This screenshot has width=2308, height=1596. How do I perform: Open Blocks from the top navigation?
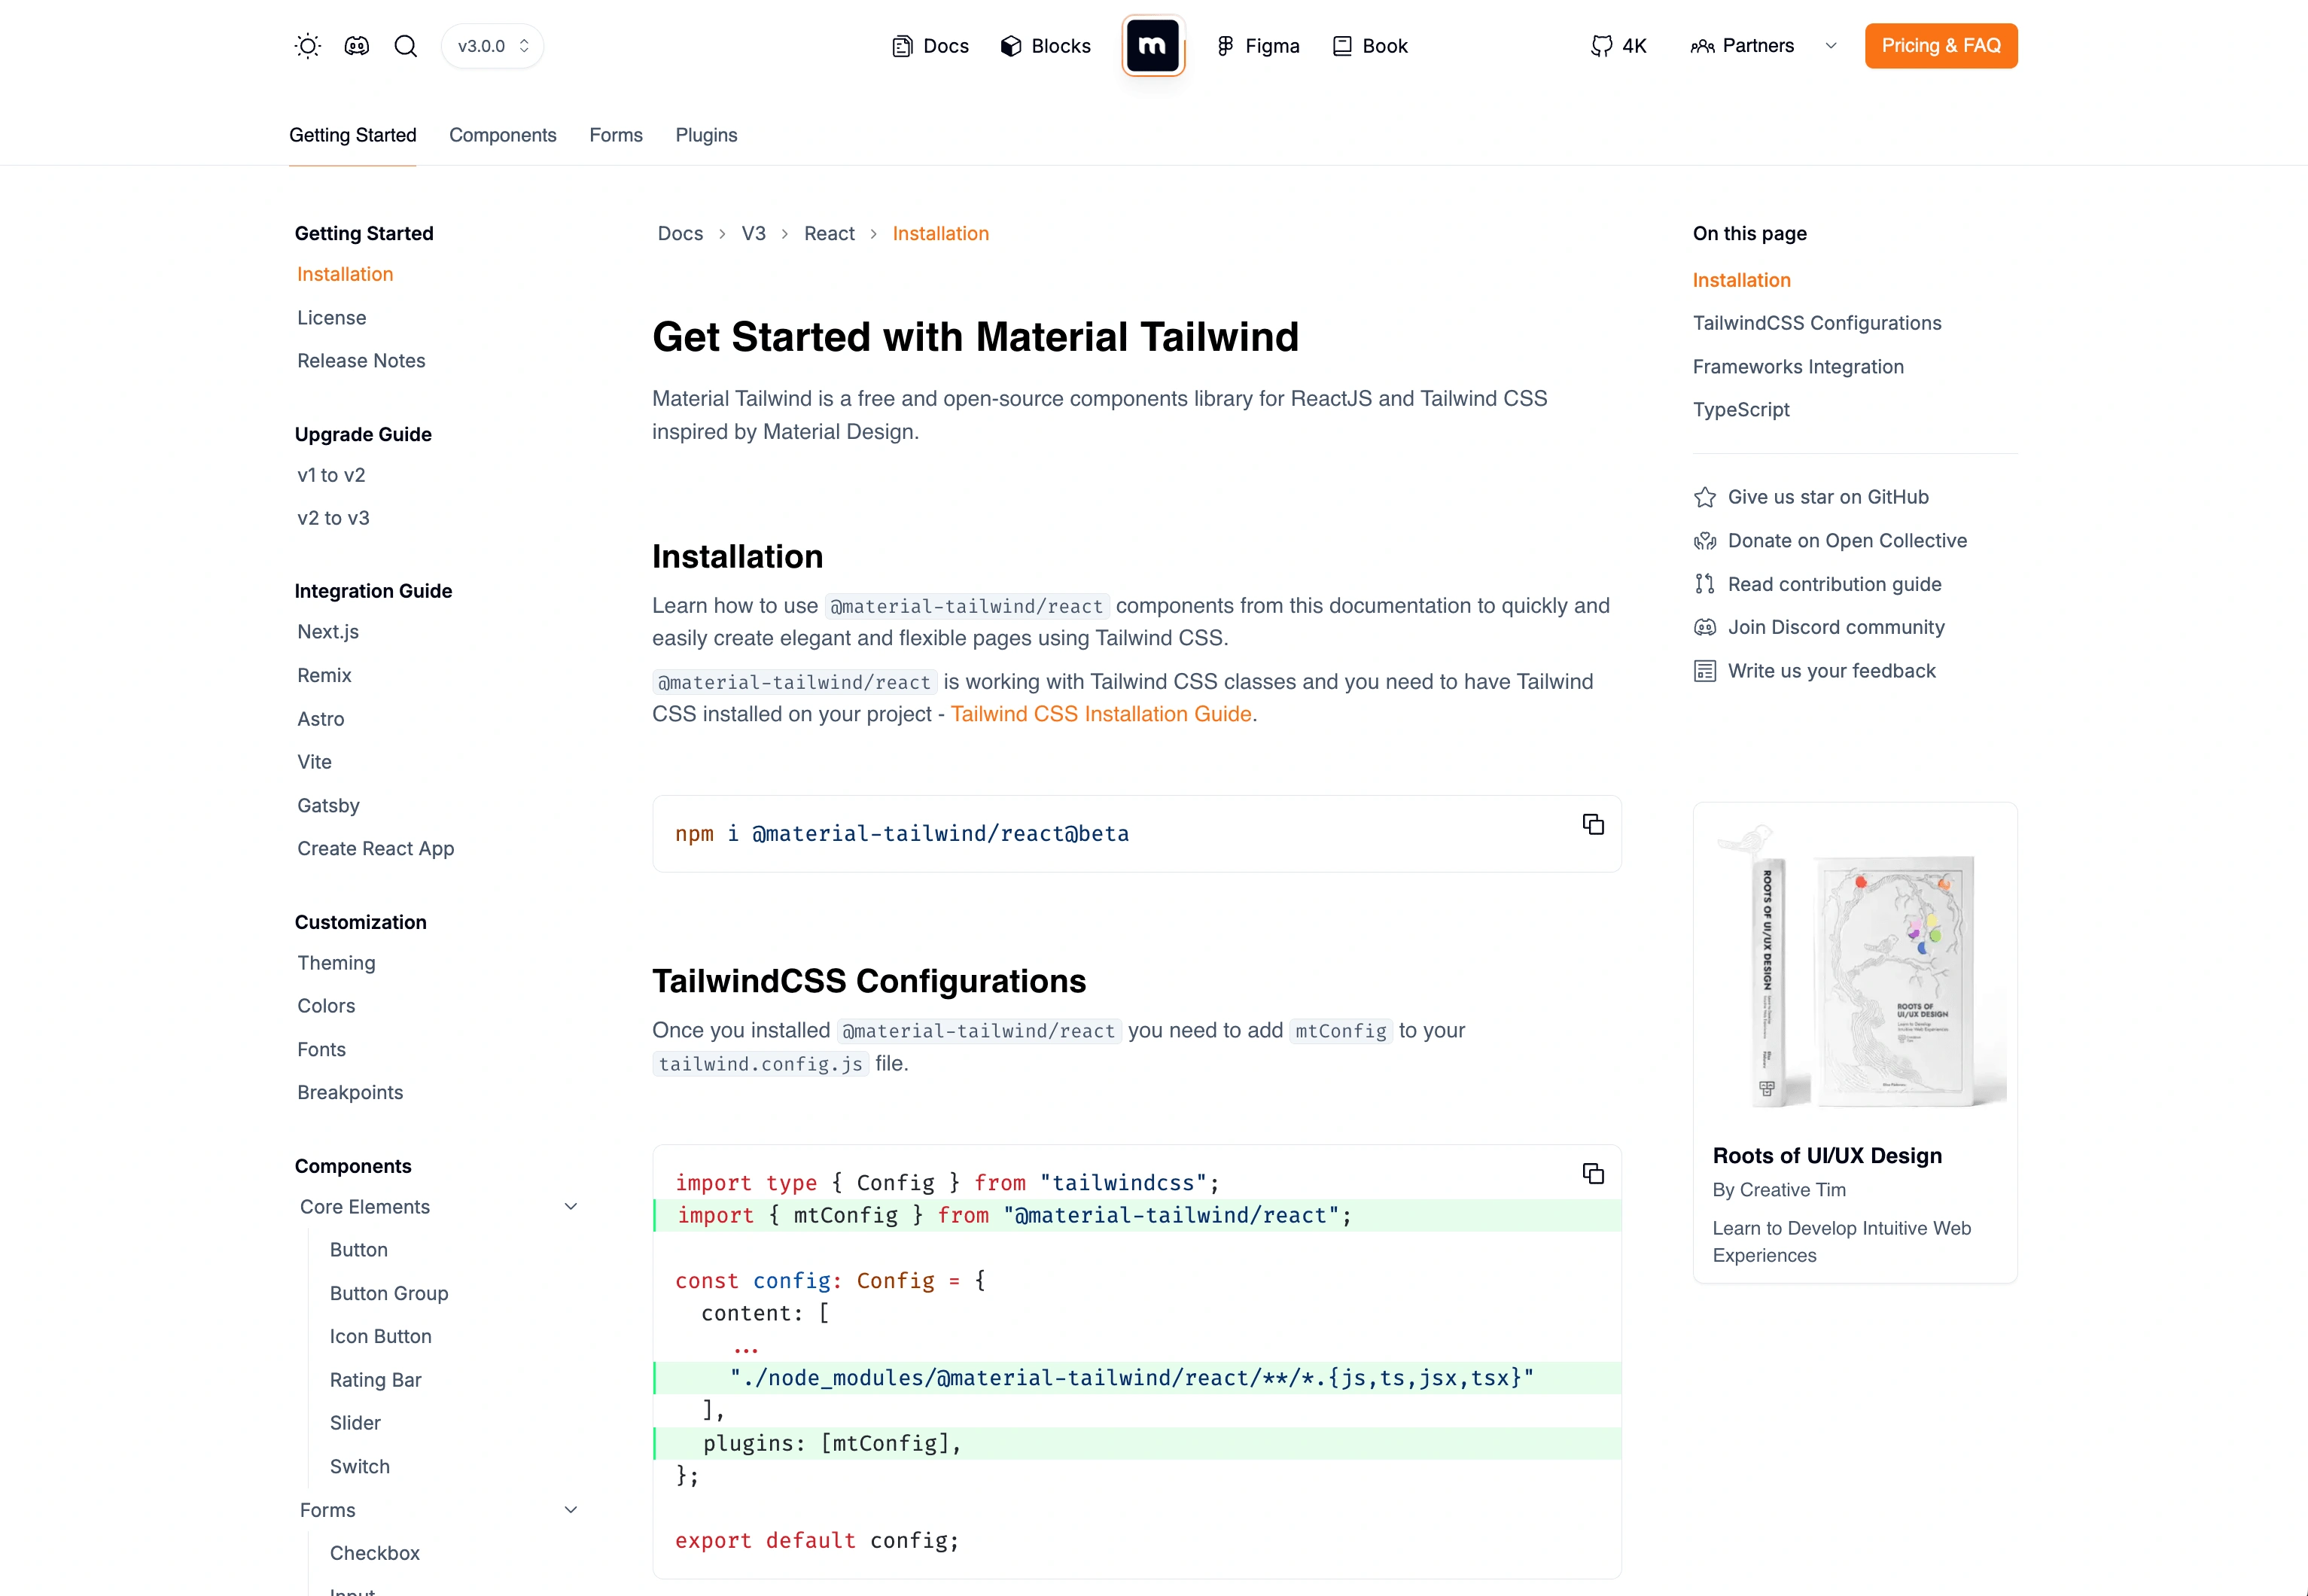coord(1045,46)
